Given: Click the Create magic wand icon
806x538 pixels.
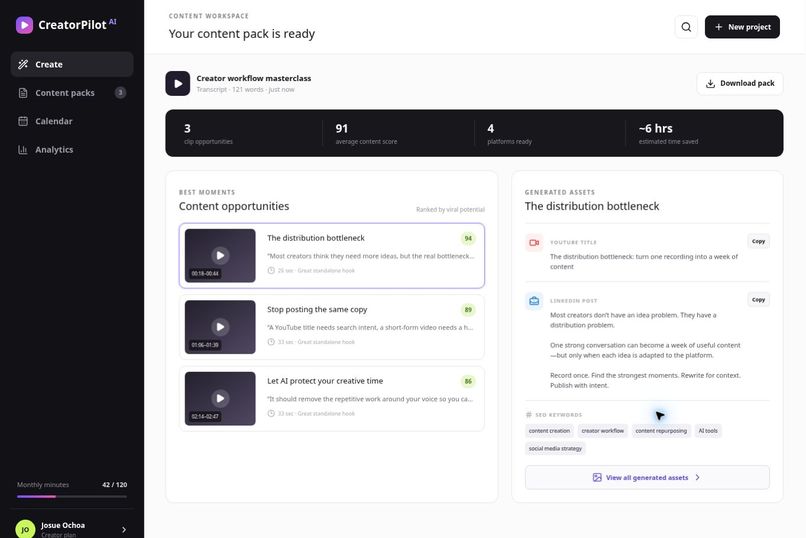Looking at the screenshot, I should (x=23, y=64).
